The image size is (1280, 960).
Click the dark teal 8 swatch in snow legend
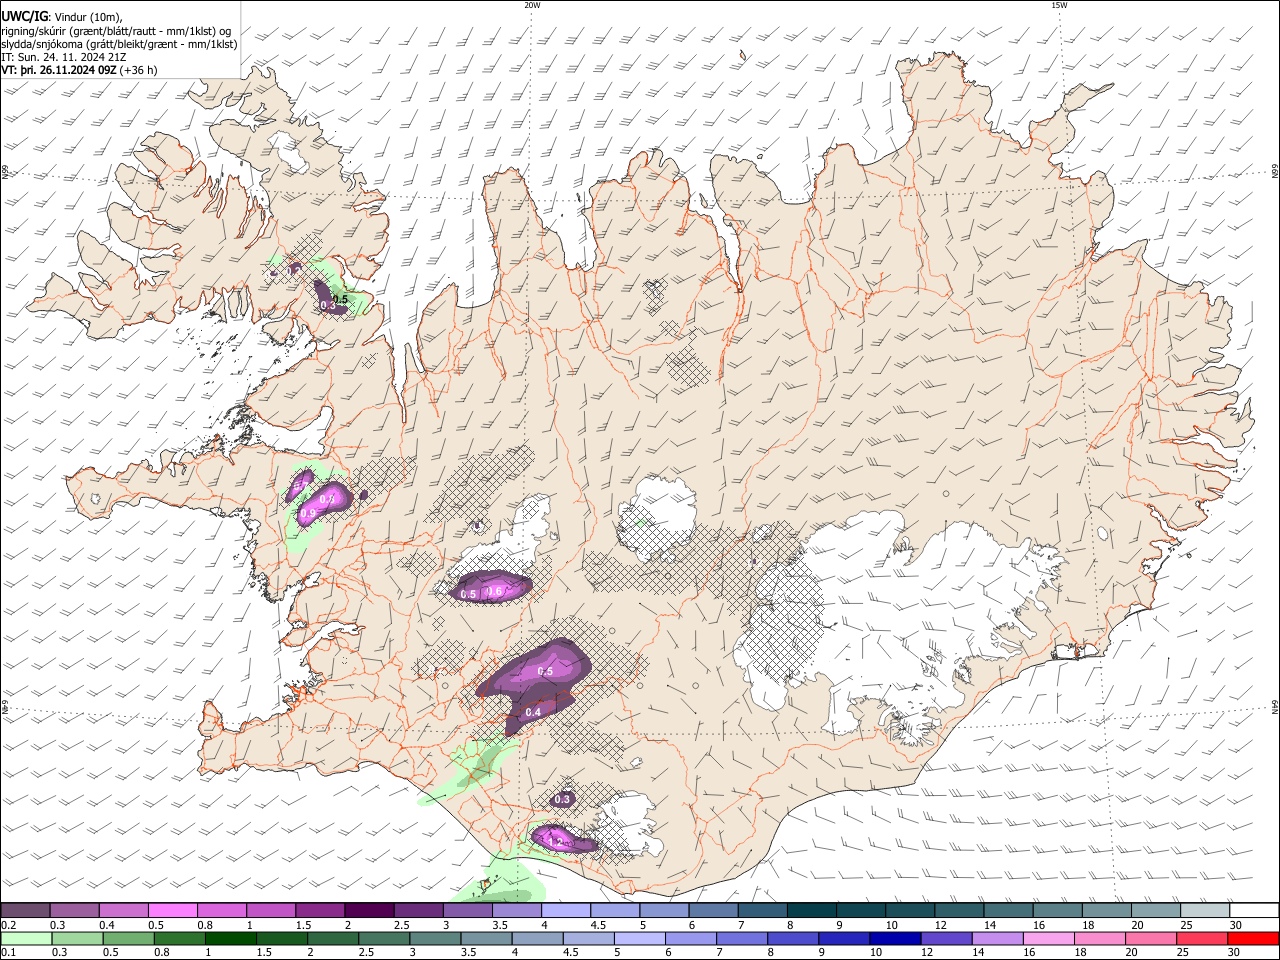click(811, 911)
